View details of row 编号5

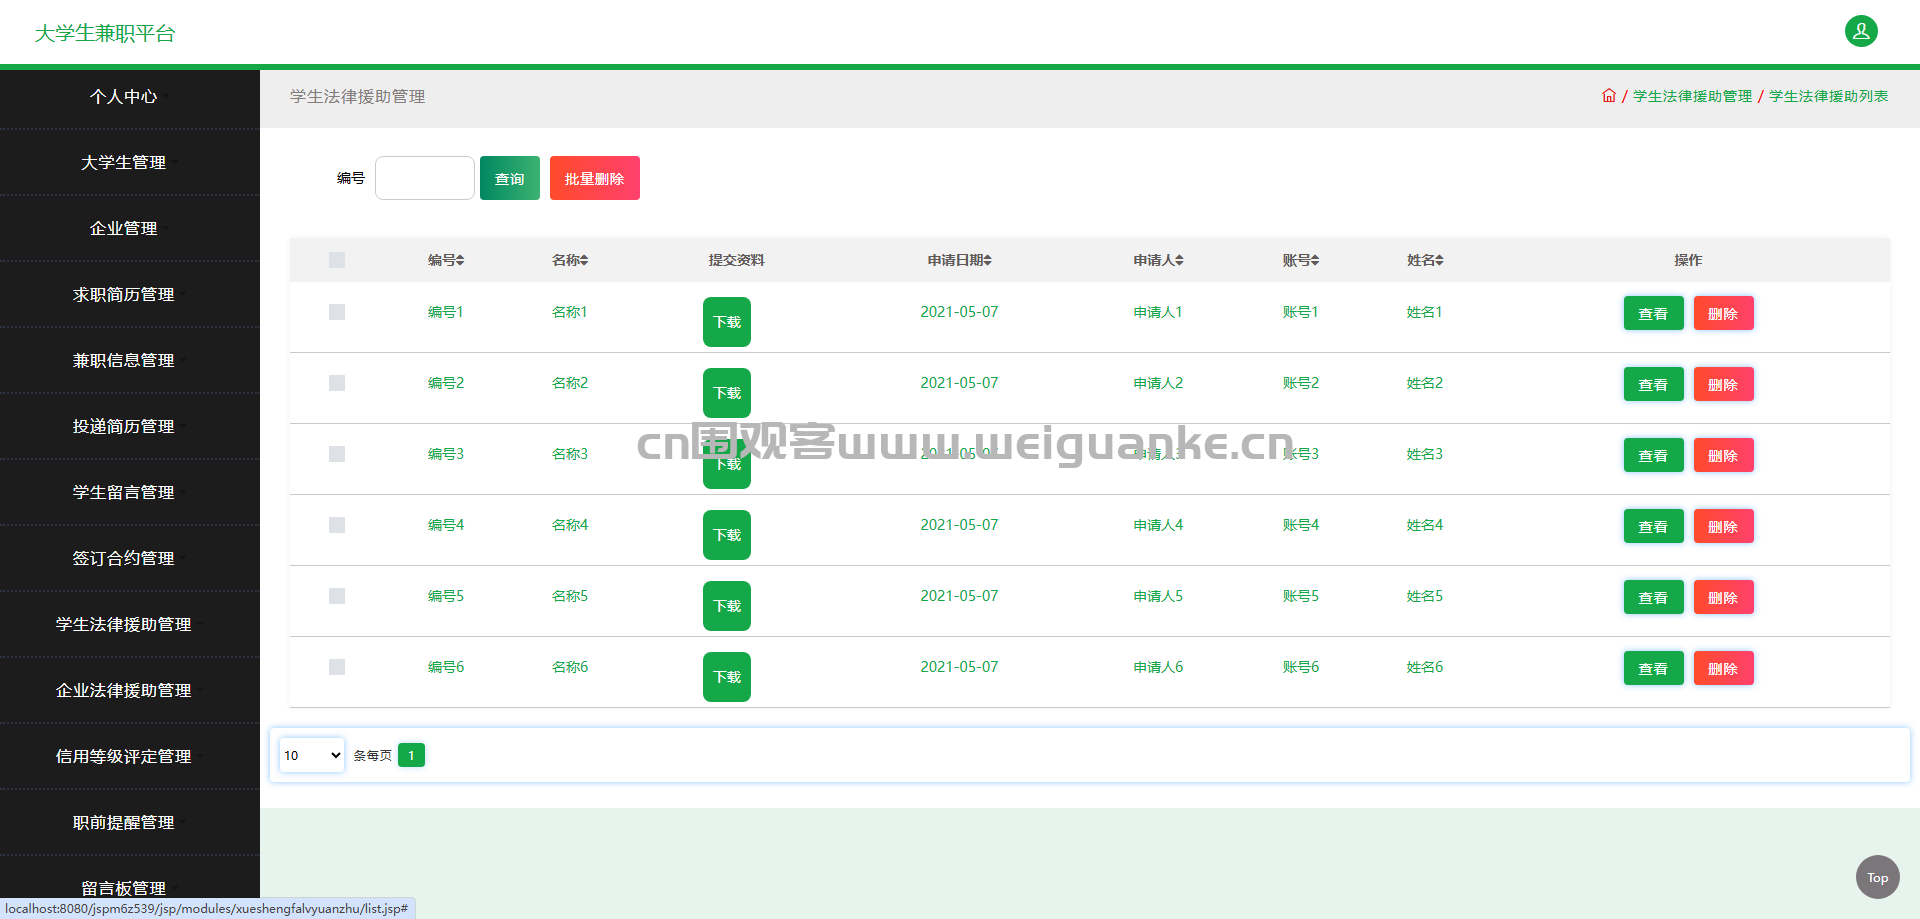click(x=1653, y=597)
